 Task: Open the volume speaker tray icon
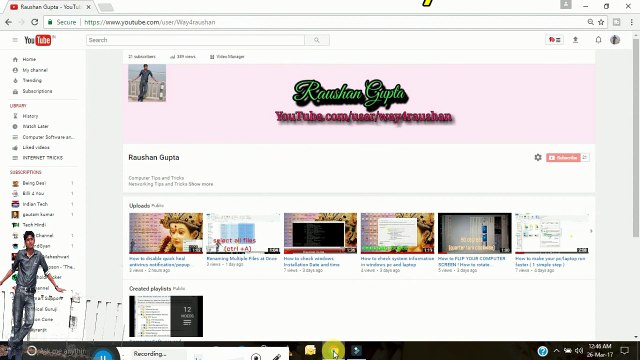click(x=578, y=351)
